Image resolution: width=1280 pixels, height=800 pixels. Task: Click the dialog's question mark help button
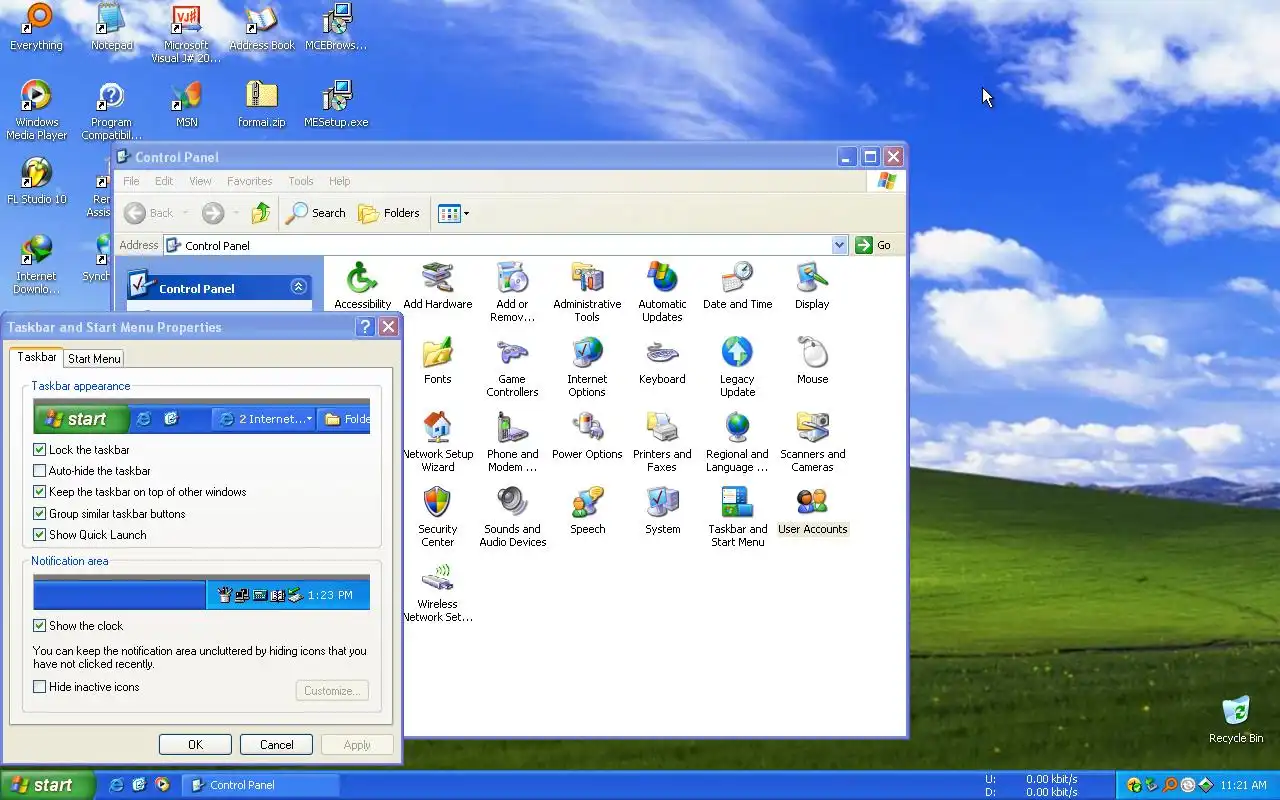365,327
